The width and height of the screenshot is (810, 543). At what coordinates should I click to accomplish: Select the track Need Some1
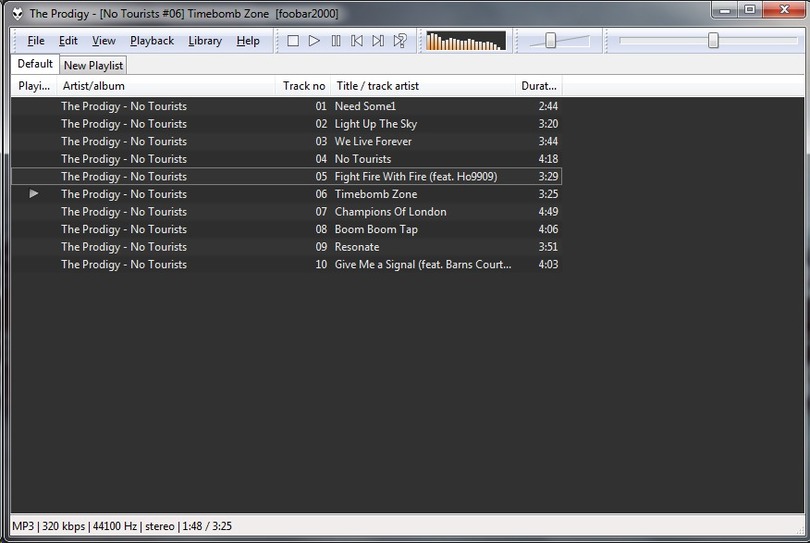[x=287, y=106]
